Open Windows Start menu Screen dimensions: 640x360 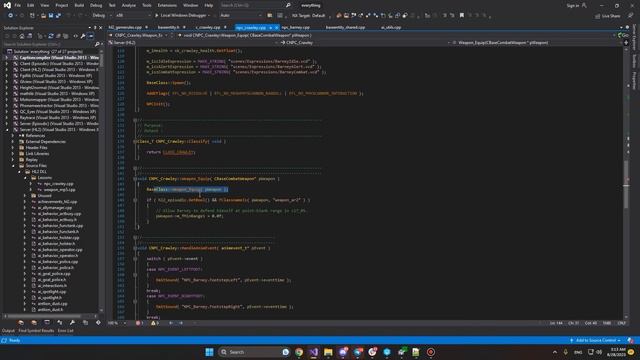pos(209,352)
